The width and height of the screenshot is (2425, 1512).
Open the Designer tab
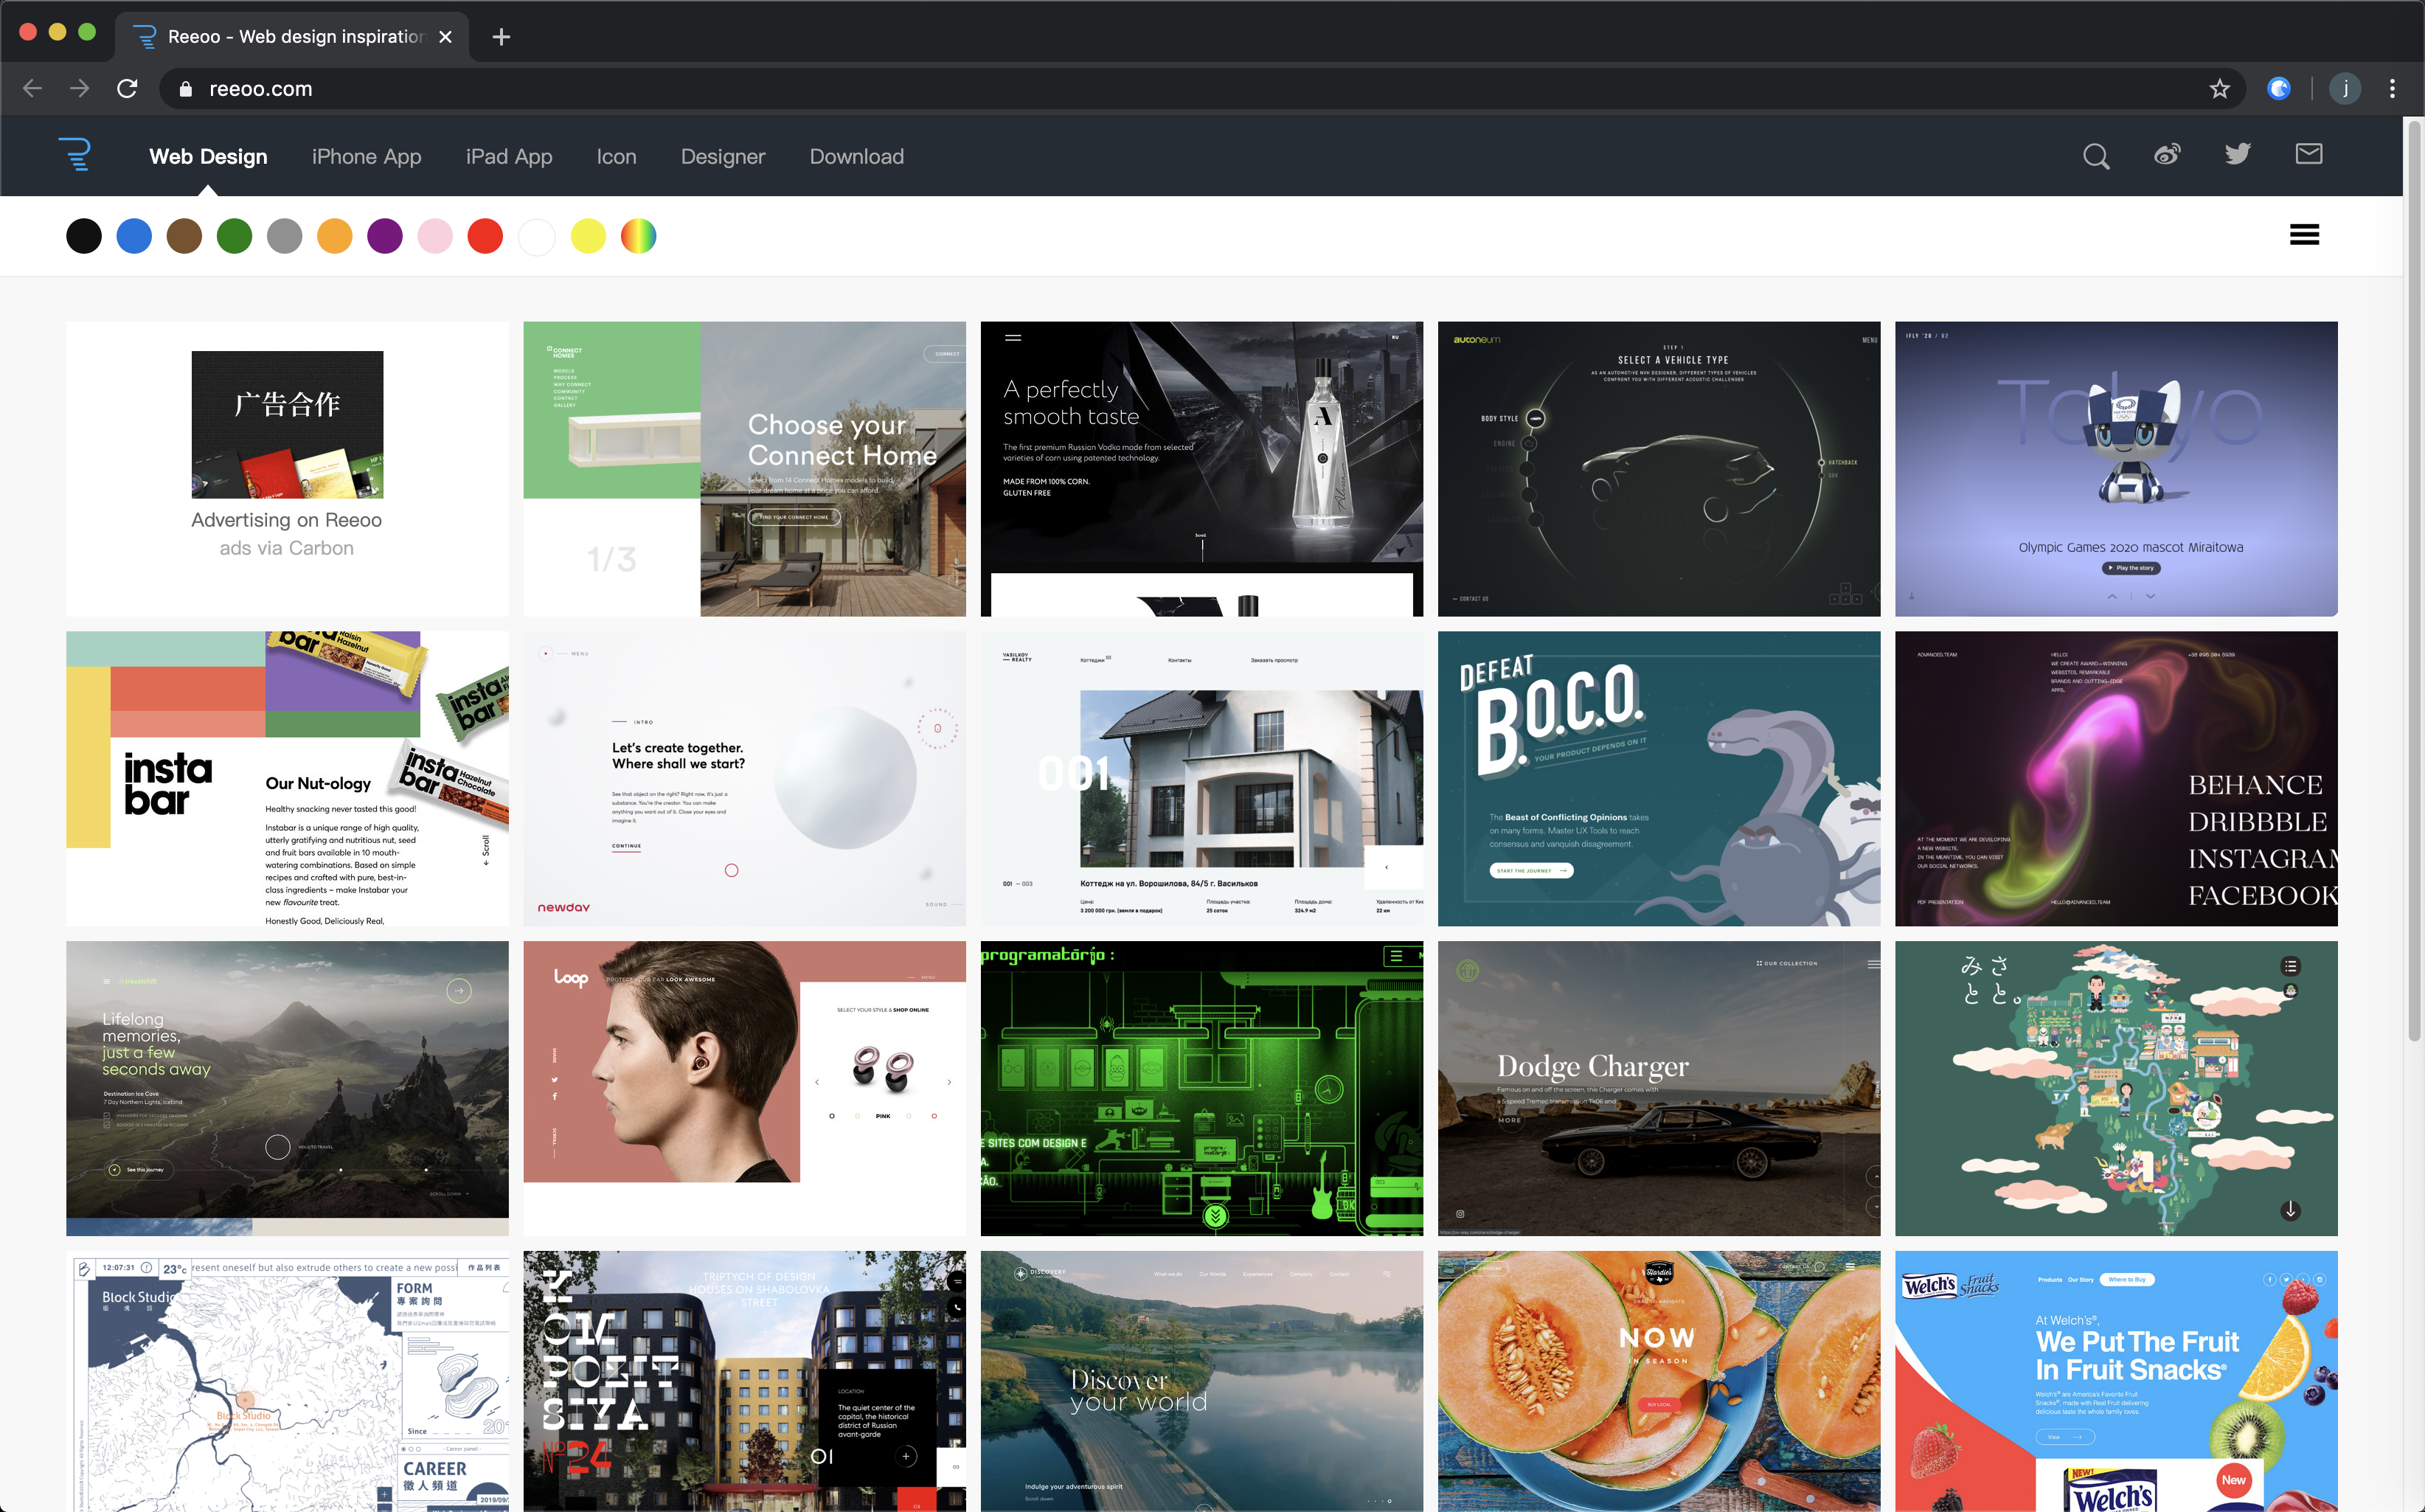click(x=722, y=157)
